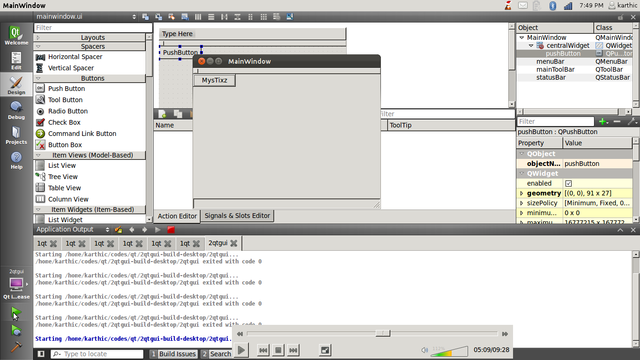Click the Edit Tab Order toolbar icon
This screenshot has height=360, width=640.
(x=184, y=17)
